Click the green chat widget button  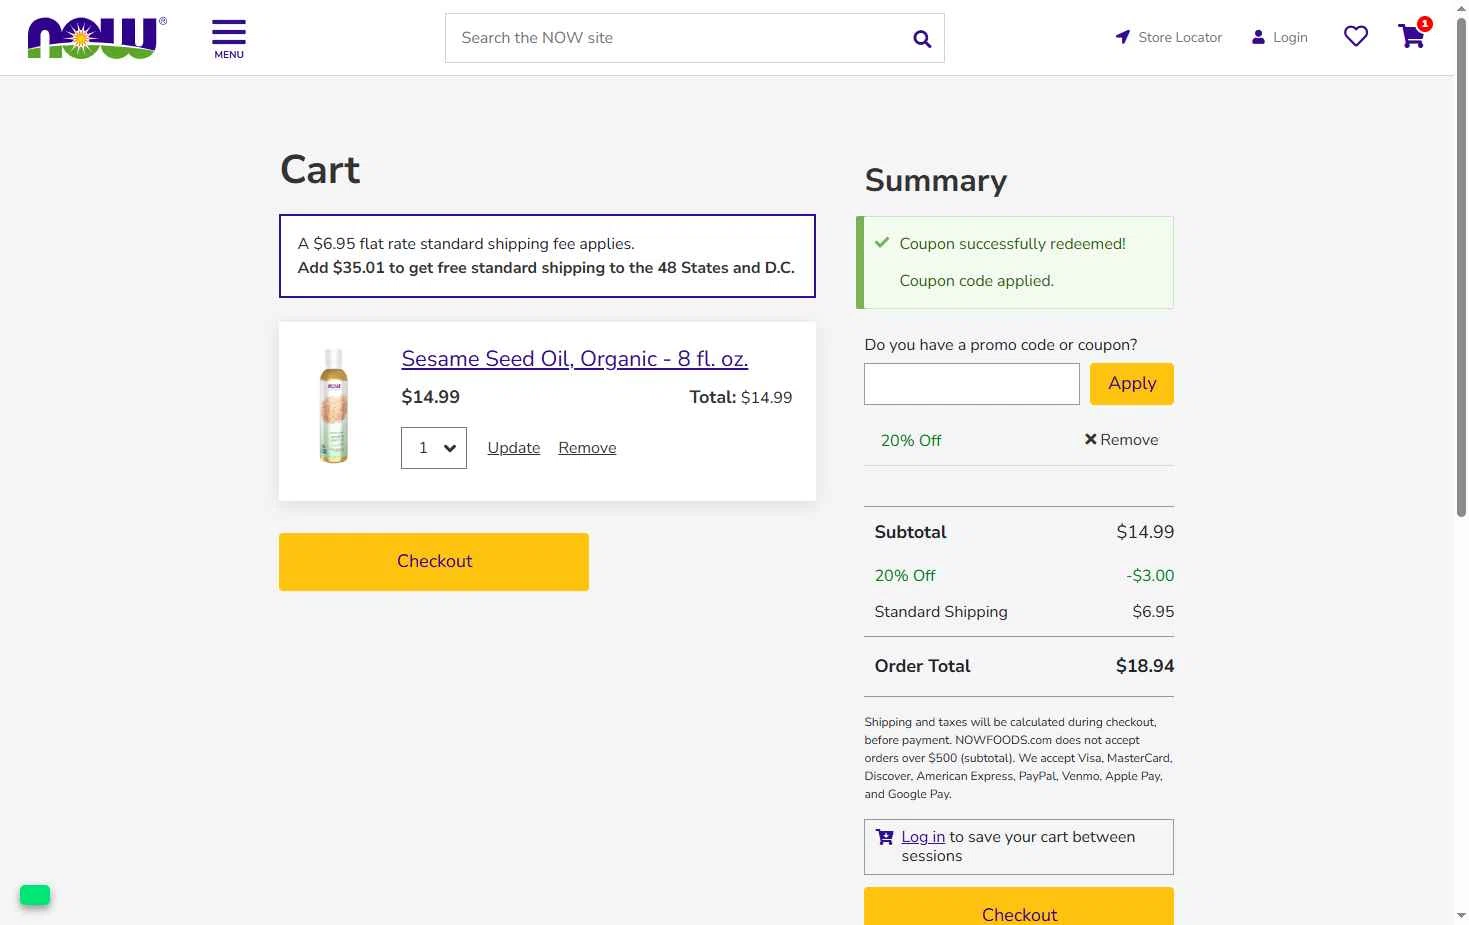click(35, 895)
